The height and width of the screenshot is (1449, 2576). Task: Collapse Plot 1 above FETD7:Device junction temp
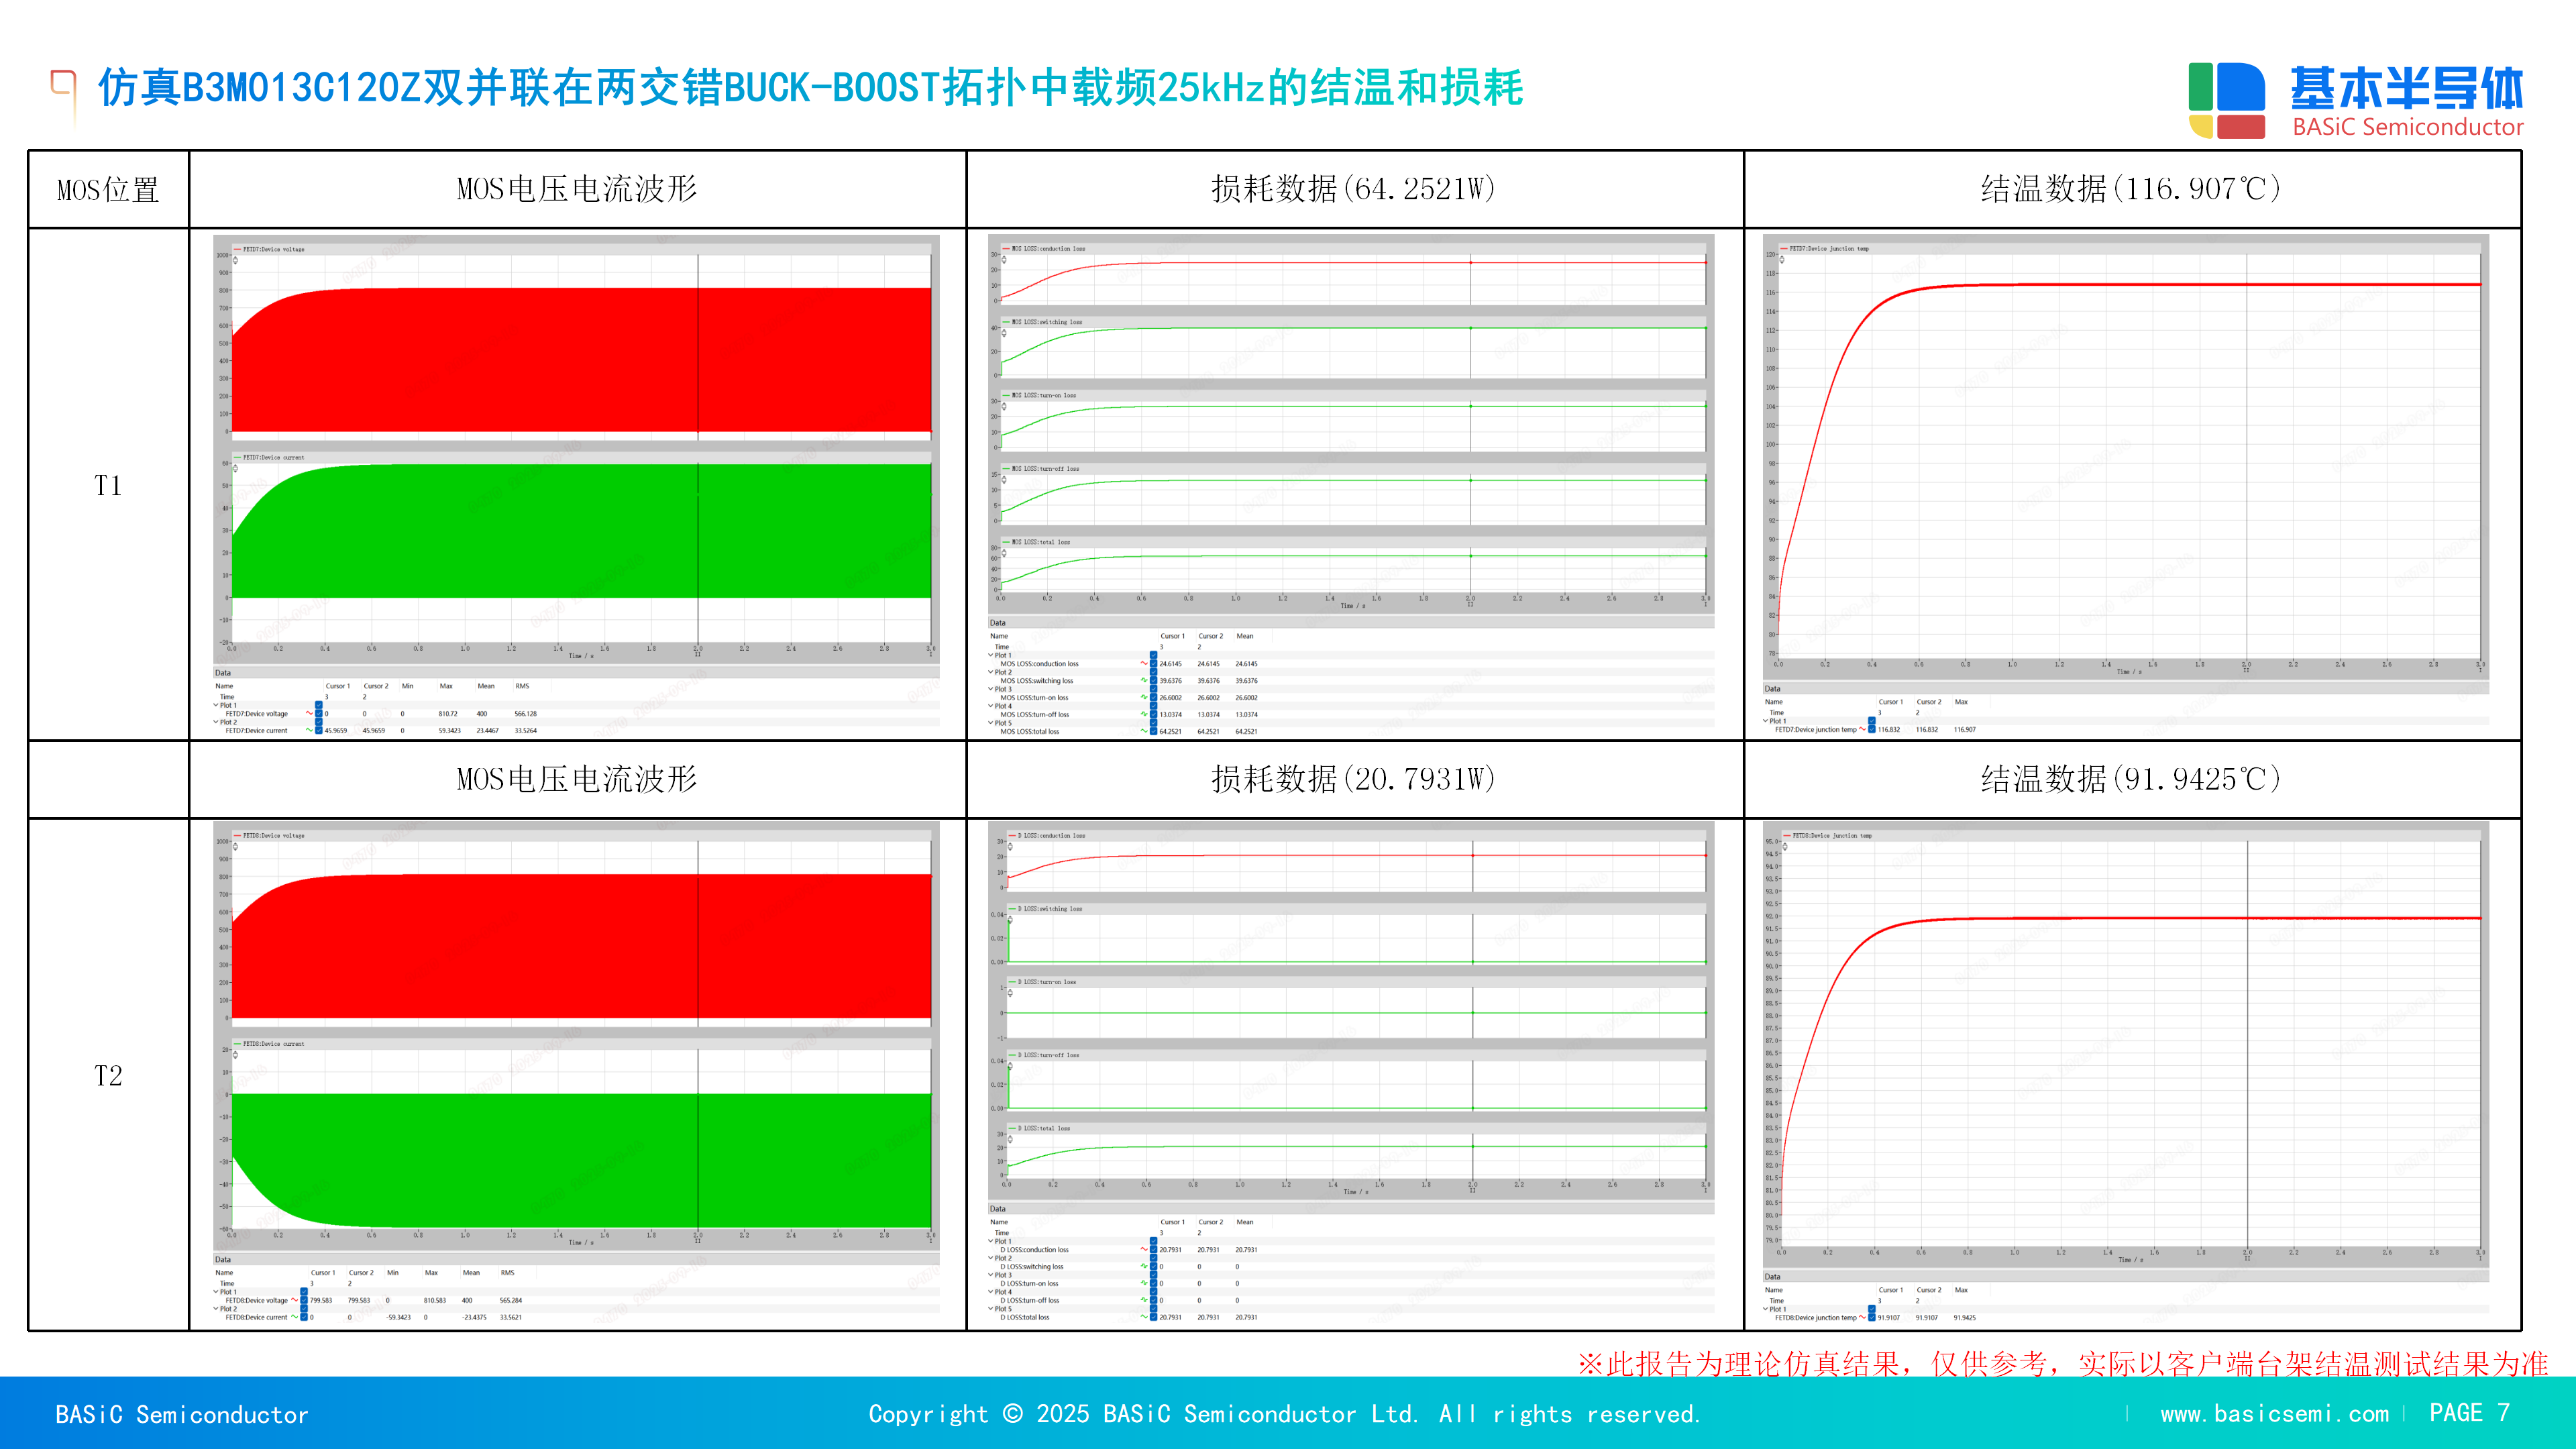[x=1766, y=721]
